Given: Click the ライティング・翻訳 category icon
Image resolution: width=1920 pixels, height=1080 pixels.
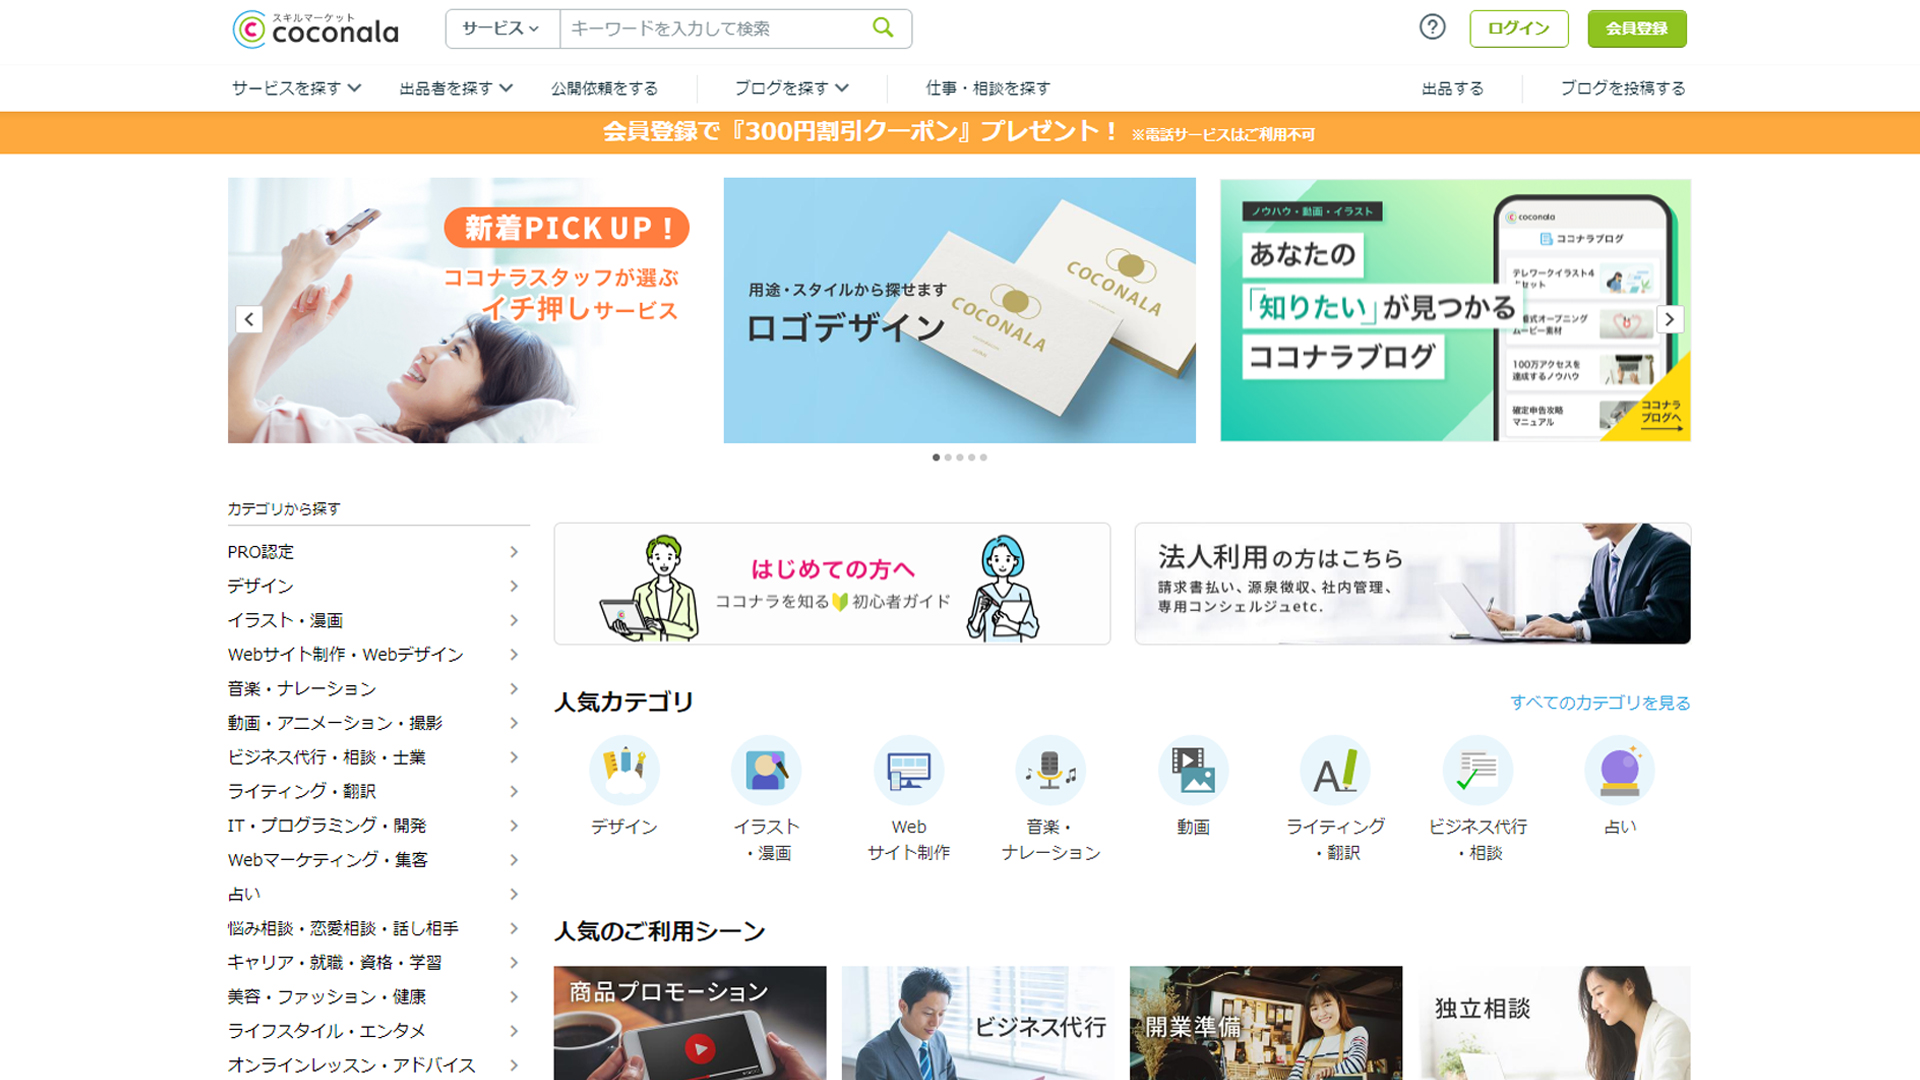Looking at the screenshot, I should pyautogui.click(x=1335, y=770).
